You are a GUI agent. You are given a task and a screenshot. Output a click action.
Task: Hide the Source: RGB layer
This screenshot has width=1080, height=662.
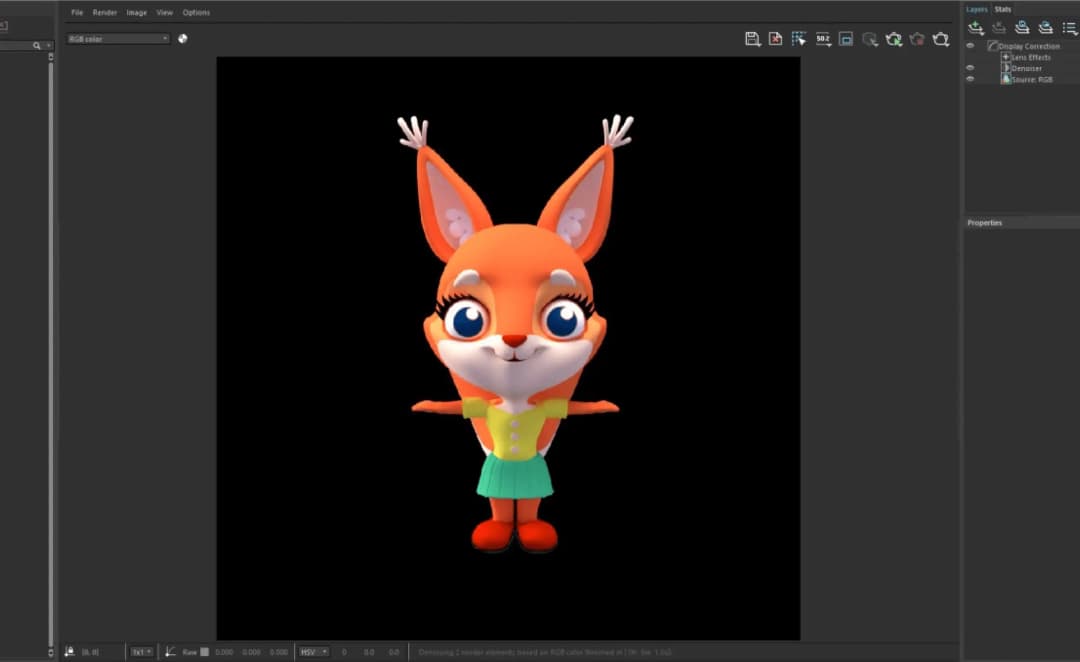pyautogui.click(x=970, y=79)
